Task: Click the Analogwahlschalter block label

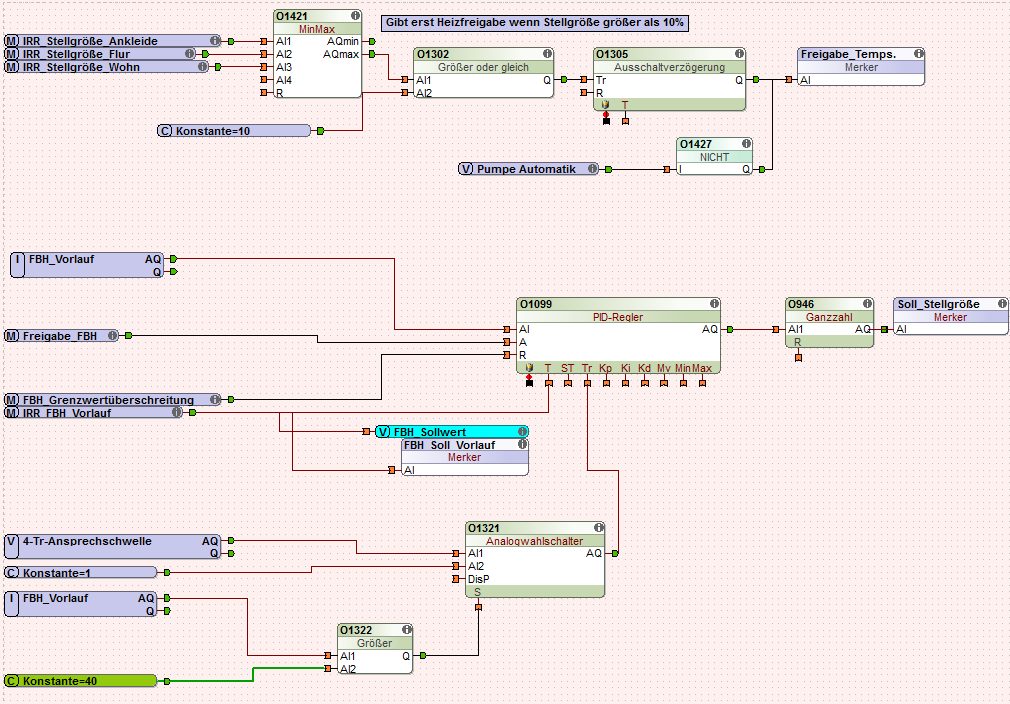Action: (535, 541)
